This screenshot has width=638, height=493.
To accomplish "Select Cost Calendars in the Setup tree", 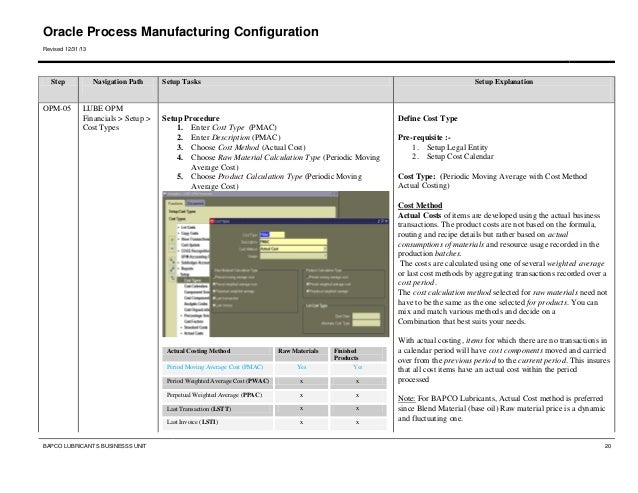I will click(196, 286).
